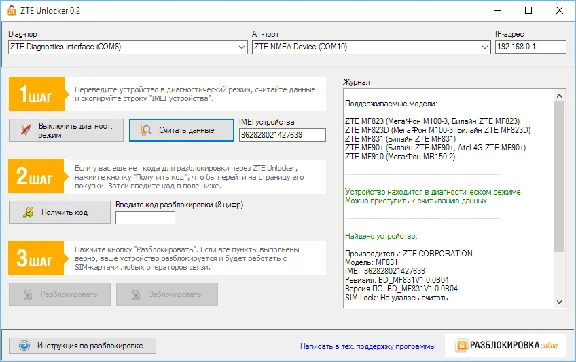Click the ZTE MF910 line in the log

[400, 156]
